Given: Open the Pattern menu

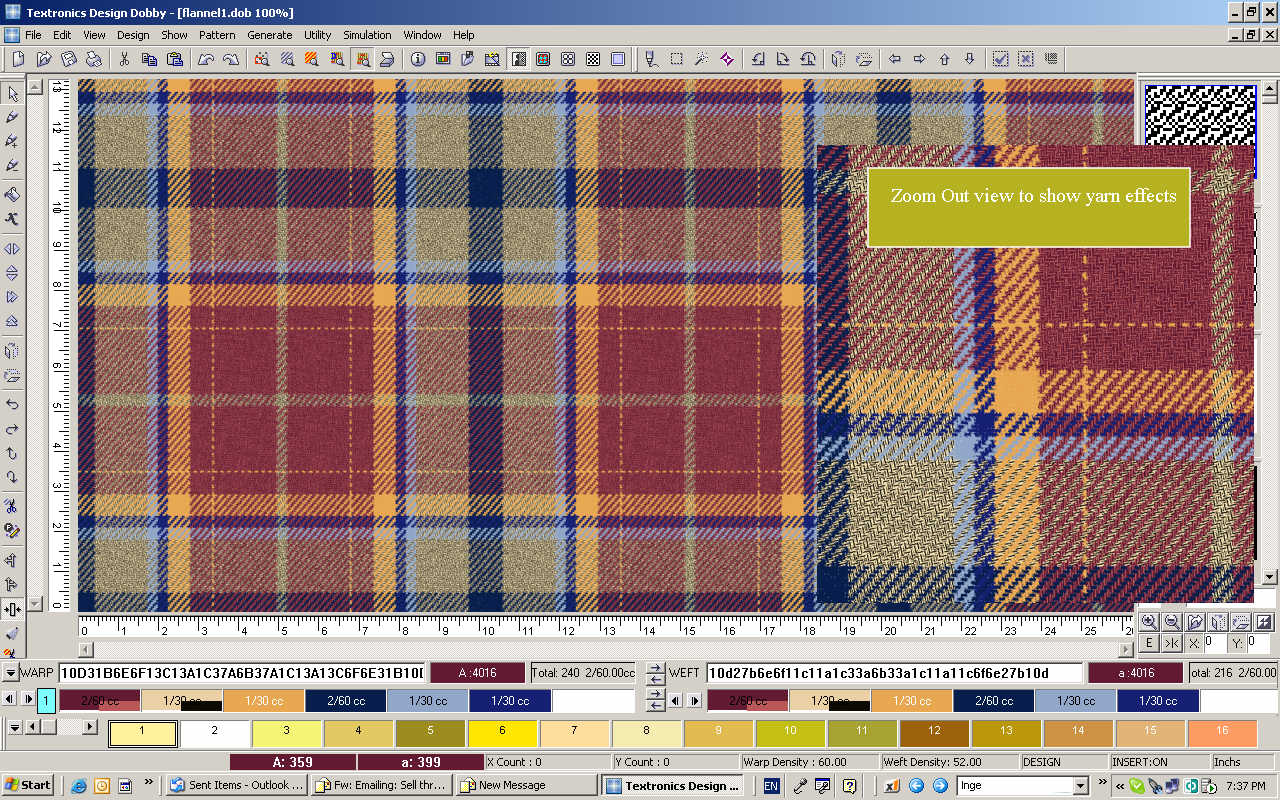Looking at the screenshot, I should (217, 35).
